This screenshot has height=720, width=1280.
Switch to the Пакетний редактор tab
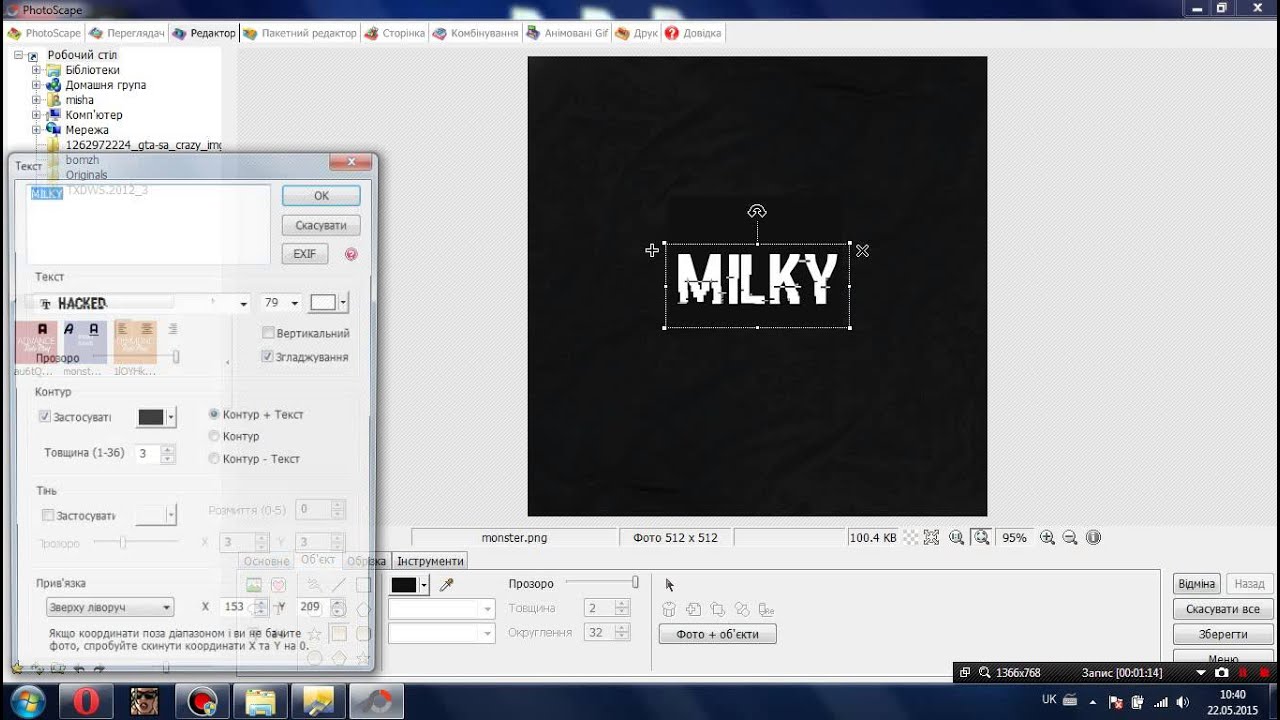(299, 33)
